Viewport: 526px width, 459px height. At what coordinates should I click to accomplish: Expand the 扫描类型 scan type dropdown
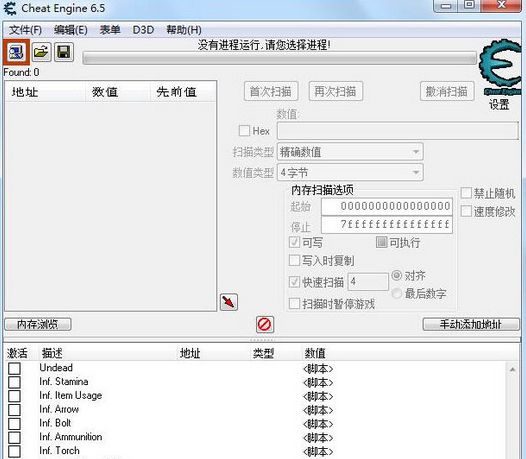coord(350,152)
